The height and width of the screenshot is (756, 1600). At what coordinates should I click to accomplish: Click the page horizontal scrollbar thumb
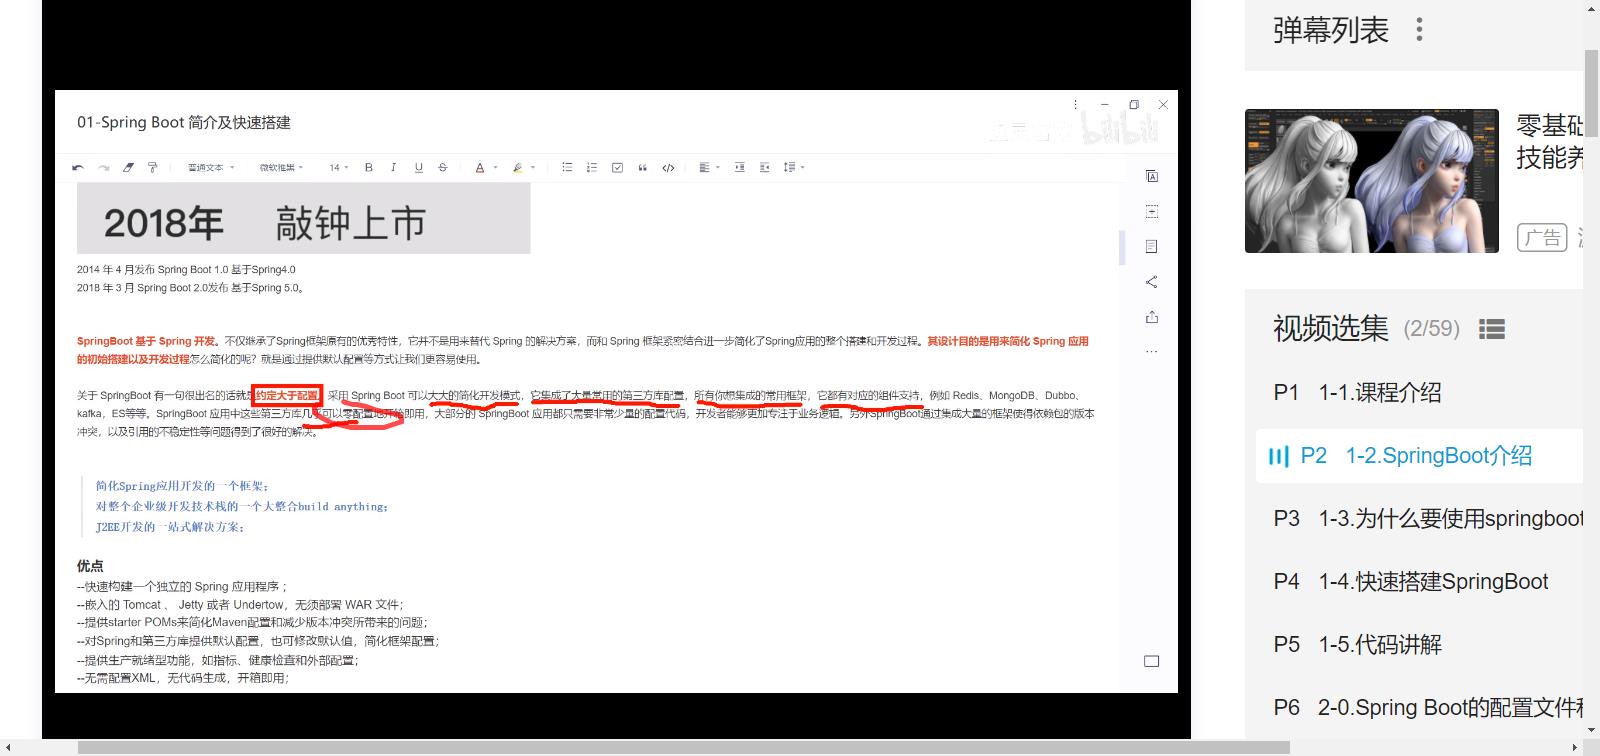tap(684, 747)
